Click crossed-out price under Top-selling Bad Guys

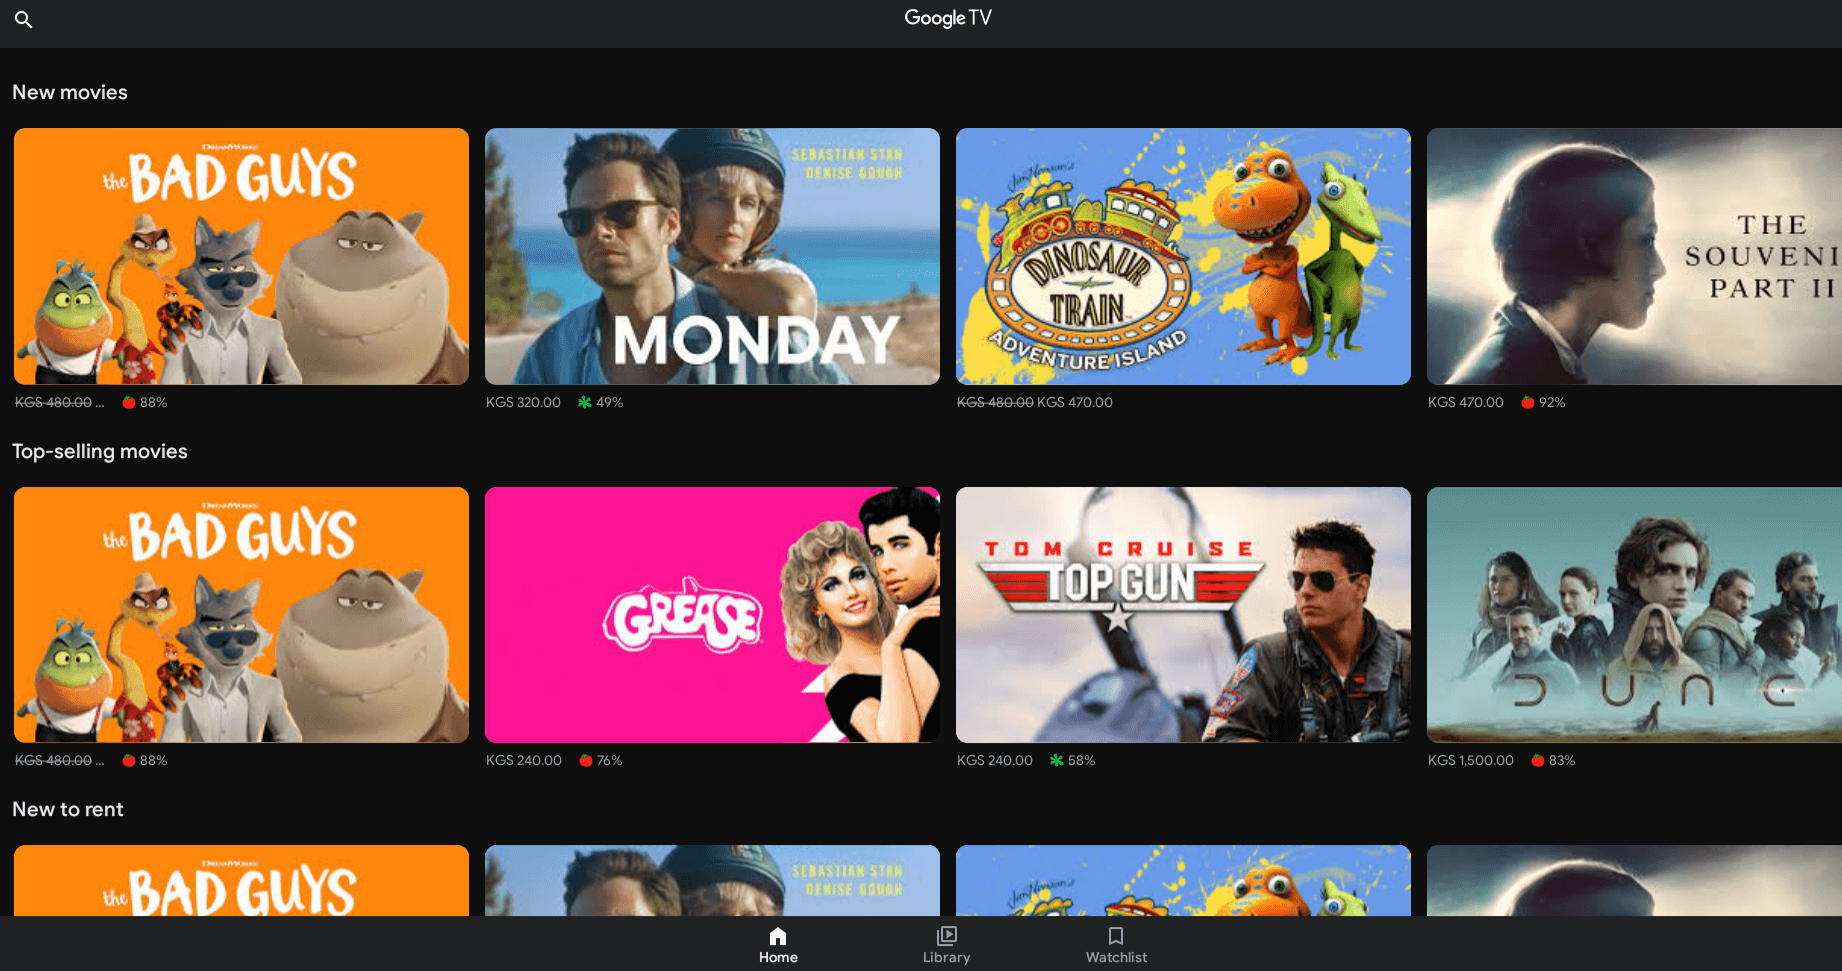click(x=54, y=760)
